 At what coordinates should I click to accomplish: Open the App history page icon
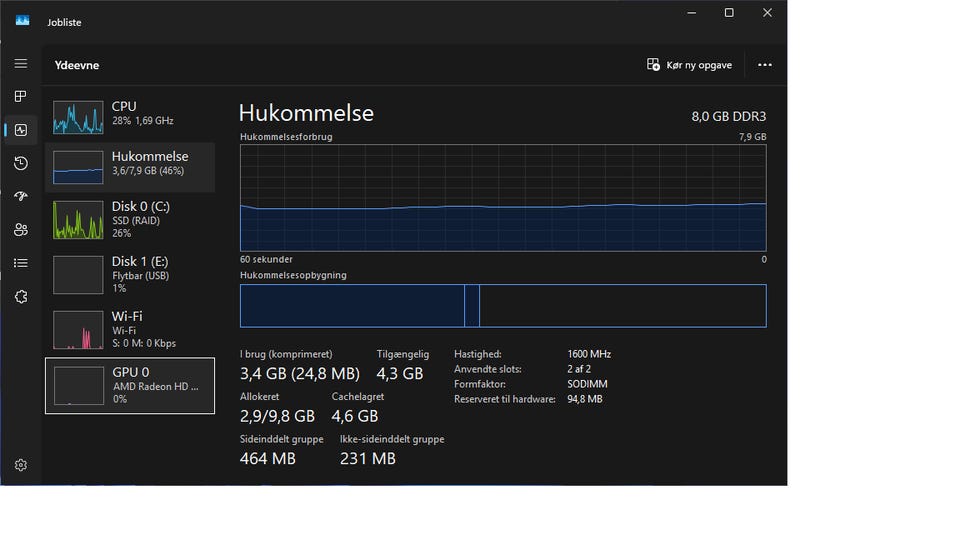pos(21,163)
